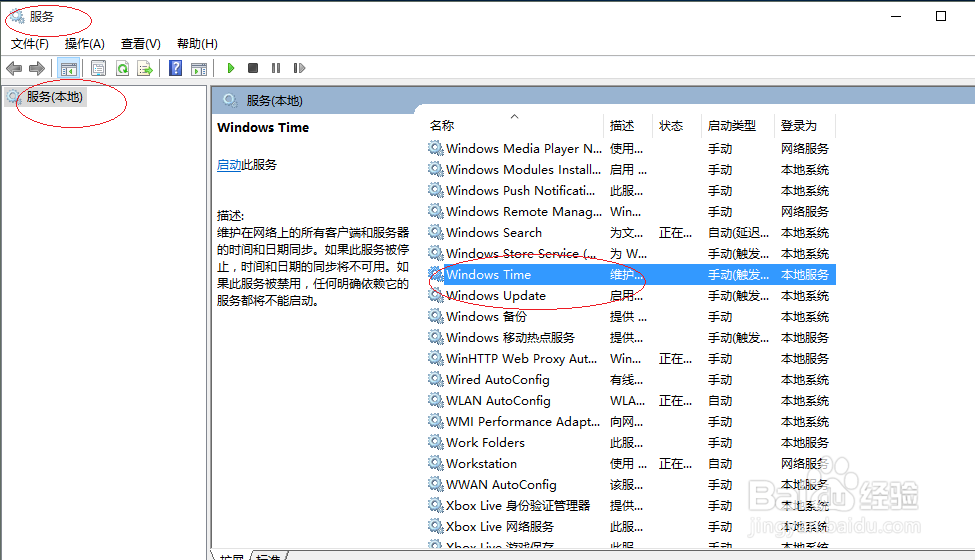Image resolution: width=975 pixels, height=560 pixels.
Task: Select Windows Push Notificati... service
Action: coord(631,191)
